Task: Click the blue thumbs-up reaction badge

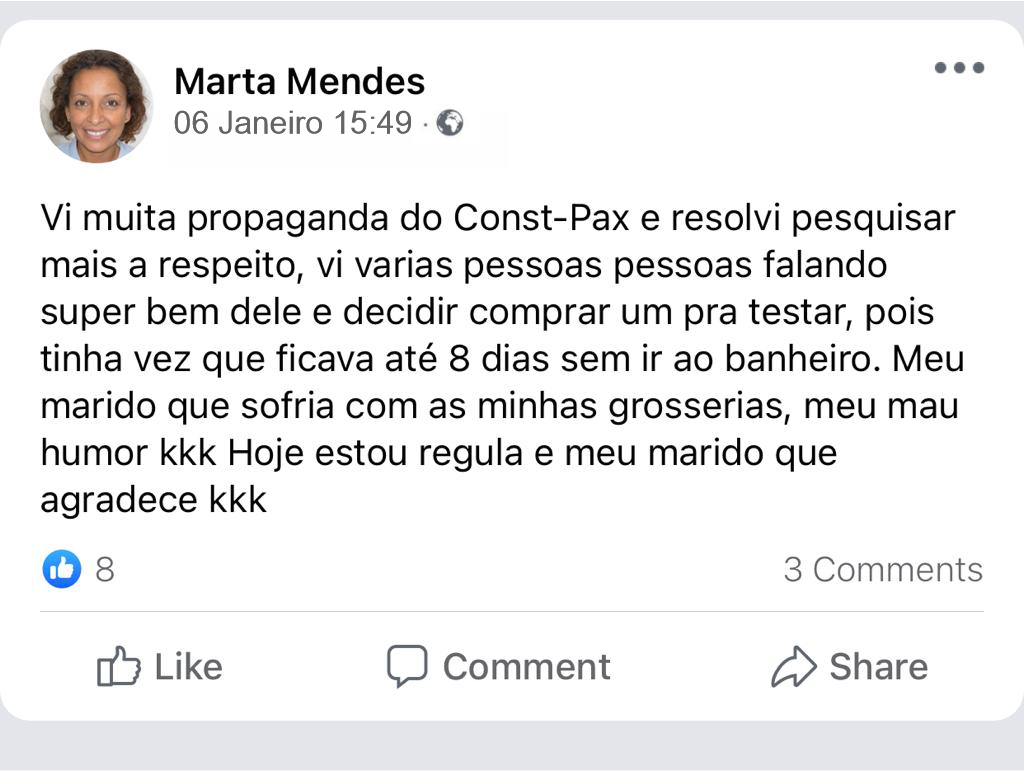Action: pos(61,569)
